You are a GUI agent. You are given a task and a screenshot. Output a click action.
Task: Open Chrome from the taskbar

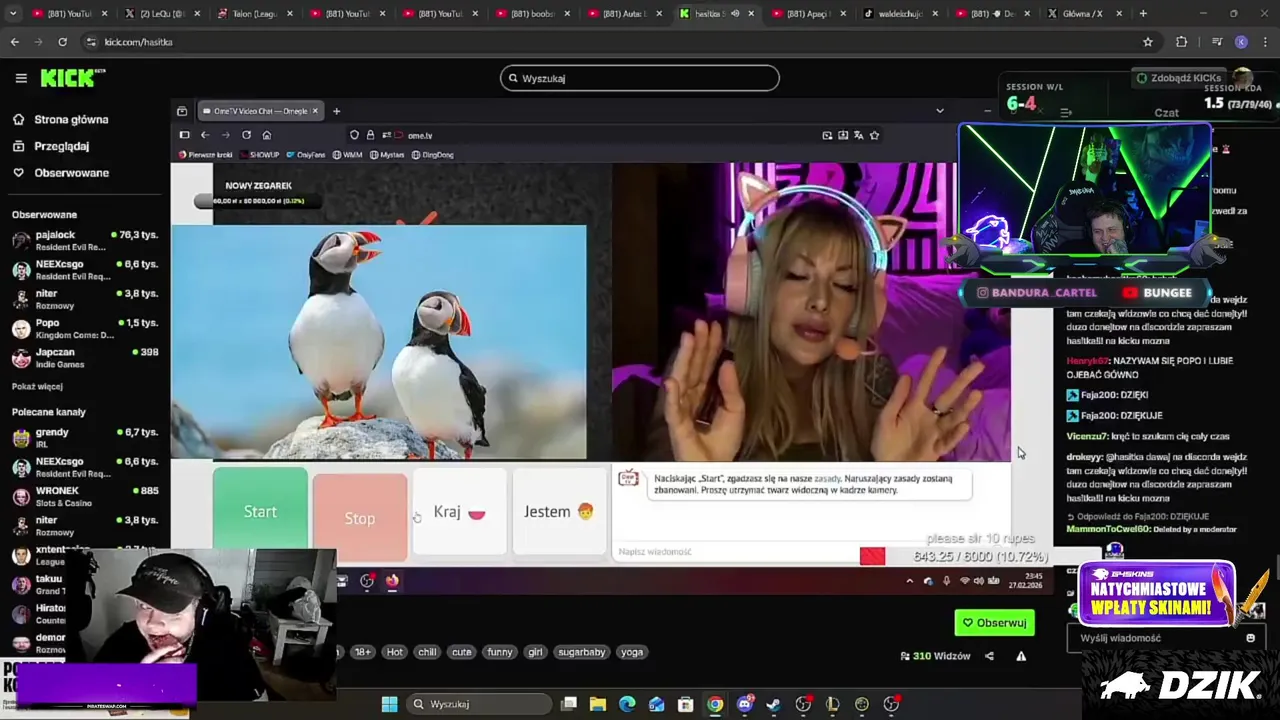pos(715,704)
